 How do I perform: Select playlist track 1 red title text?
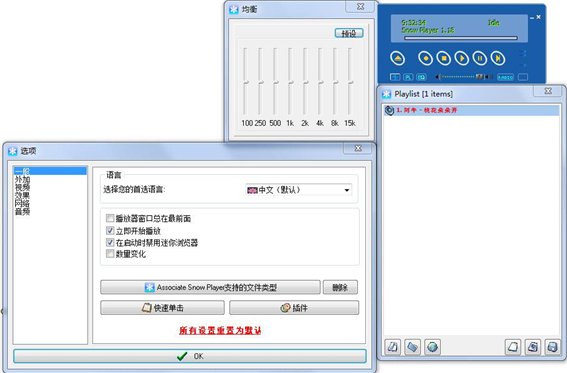(x=426, y=110)
